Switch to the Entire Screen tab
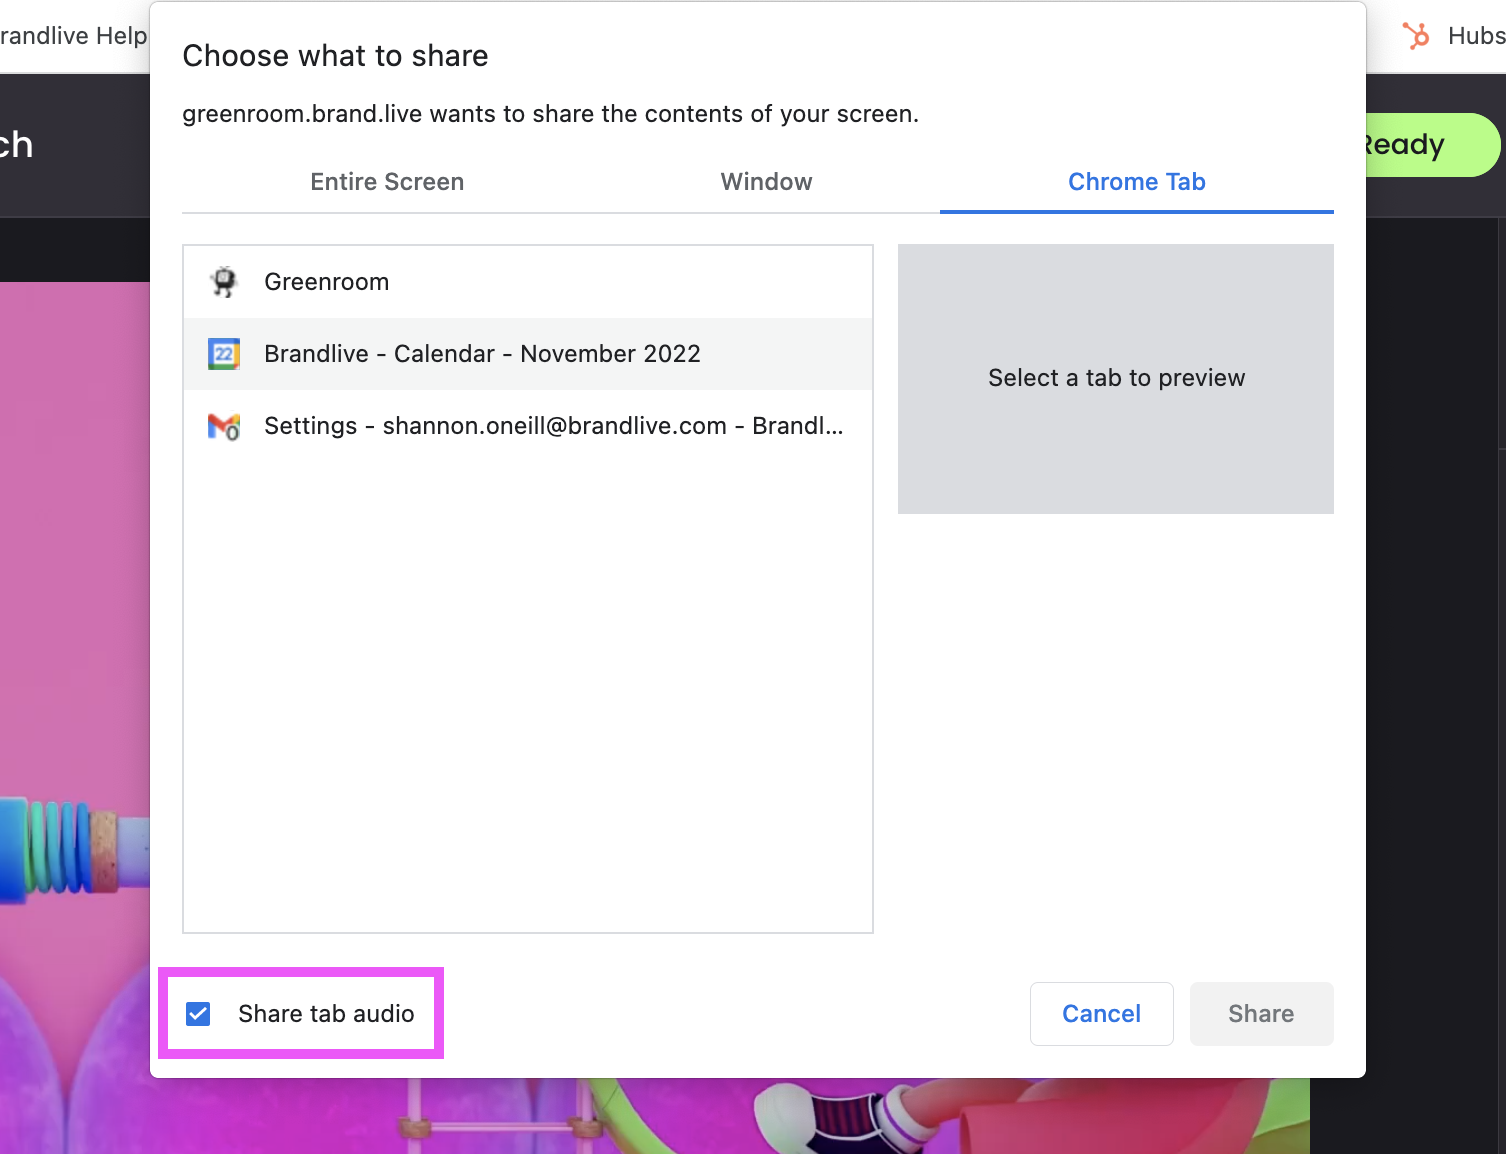 387,182
